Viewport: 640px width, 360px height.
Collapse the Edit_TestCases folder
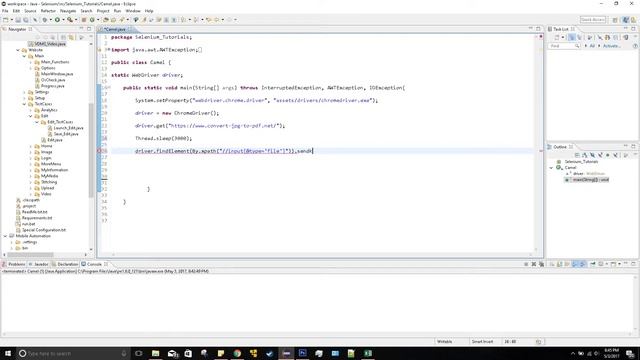(37, 122)
